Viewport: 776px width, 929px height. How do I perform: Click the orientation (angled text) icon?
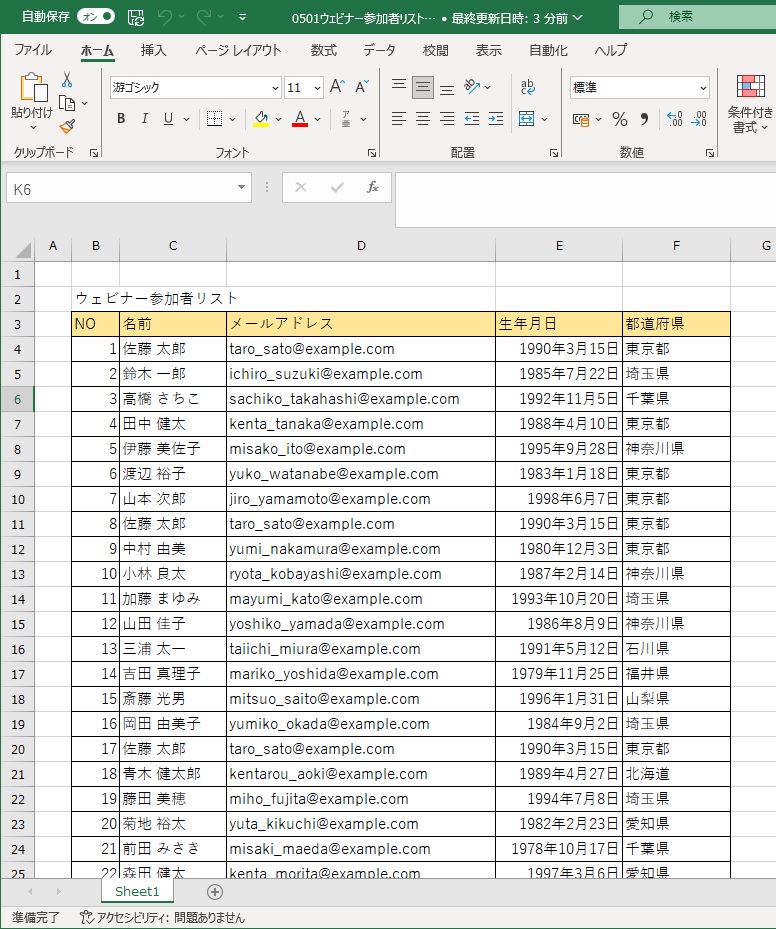pos(472,87)
